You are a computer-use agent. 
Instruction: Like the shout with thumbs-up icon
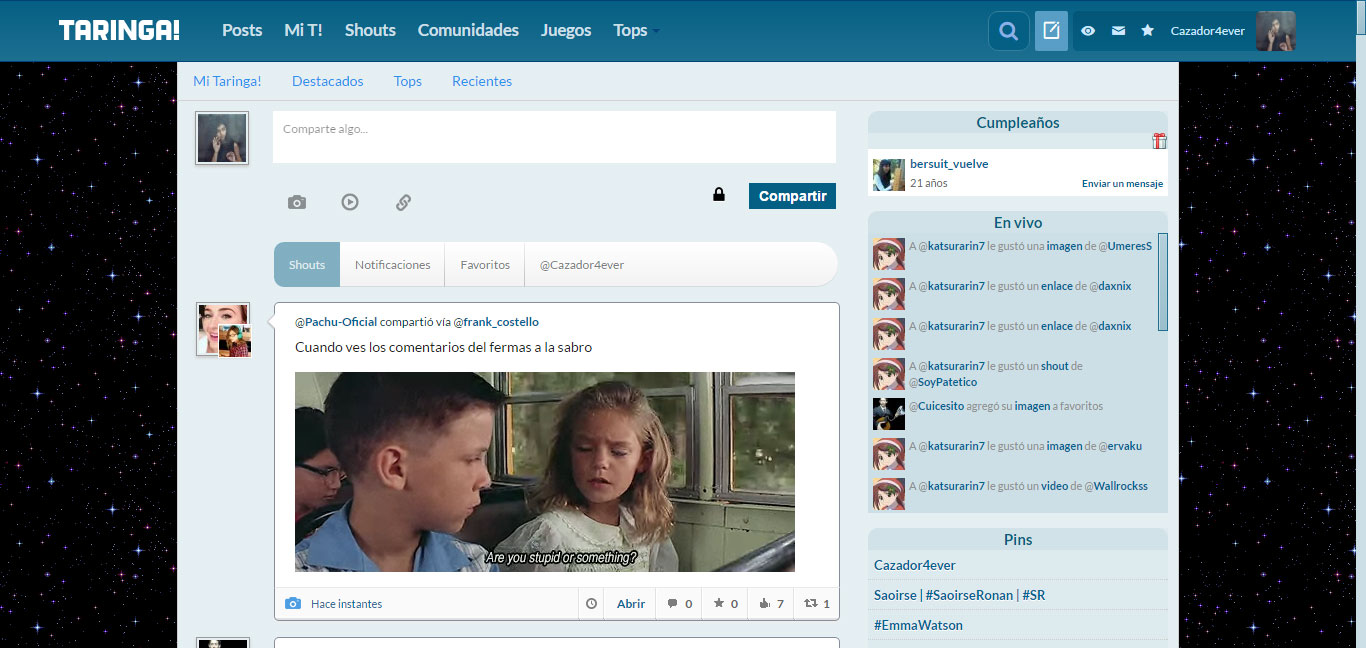(x=771, y=604)
